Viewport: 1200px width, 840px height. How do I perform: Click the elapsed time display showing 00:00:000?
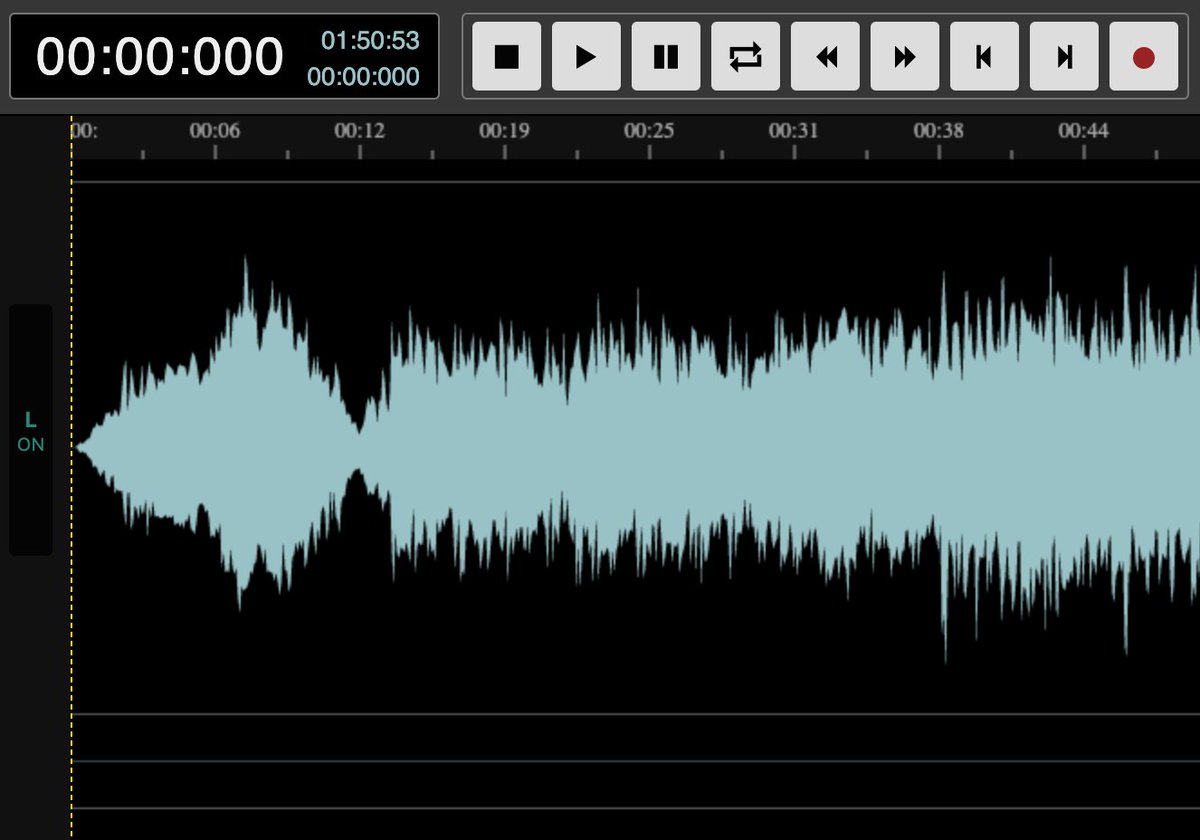(160, 56)
